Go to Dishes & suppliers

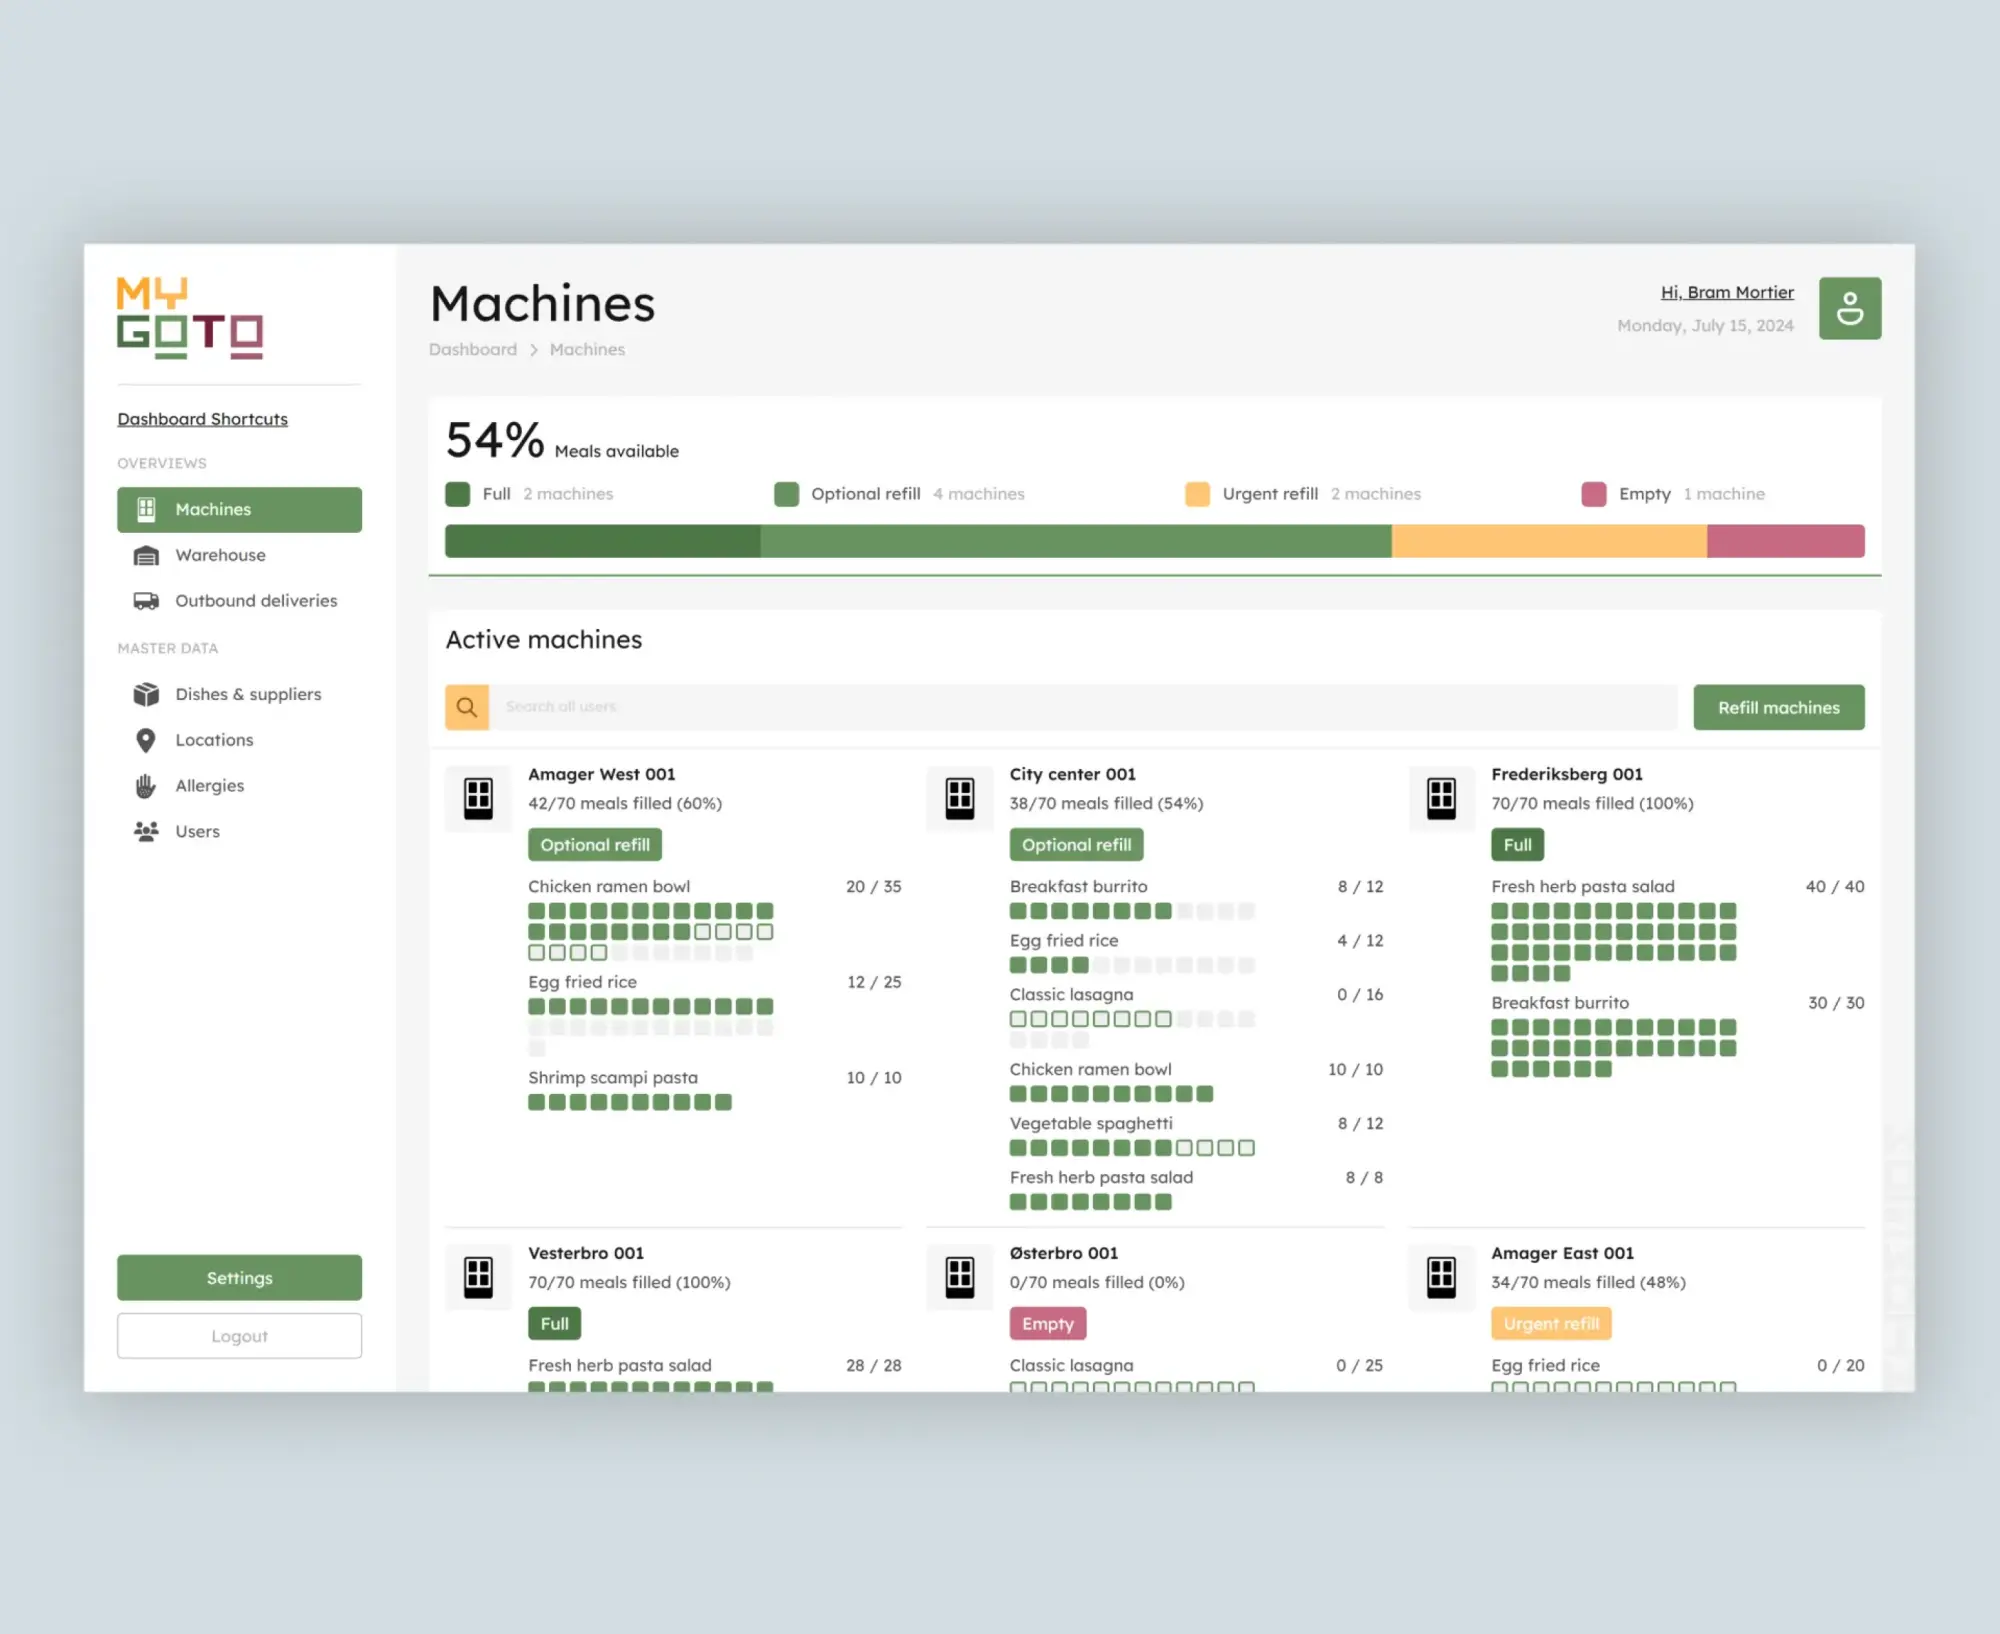248,694
